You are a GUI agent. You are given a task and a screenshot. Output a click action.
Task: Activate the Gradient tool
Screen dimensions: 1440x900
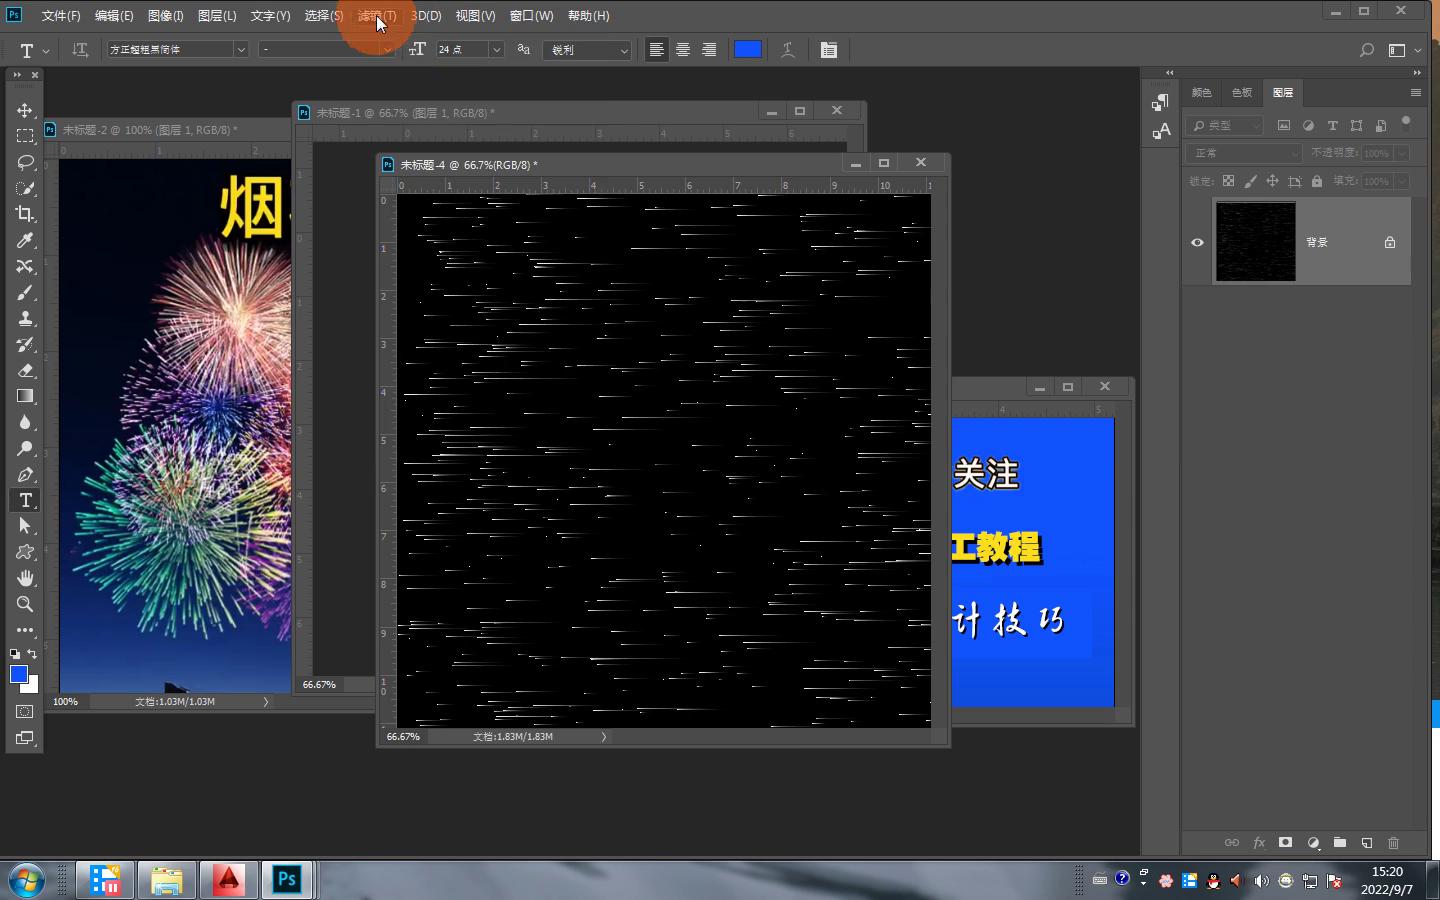point(25,396)
